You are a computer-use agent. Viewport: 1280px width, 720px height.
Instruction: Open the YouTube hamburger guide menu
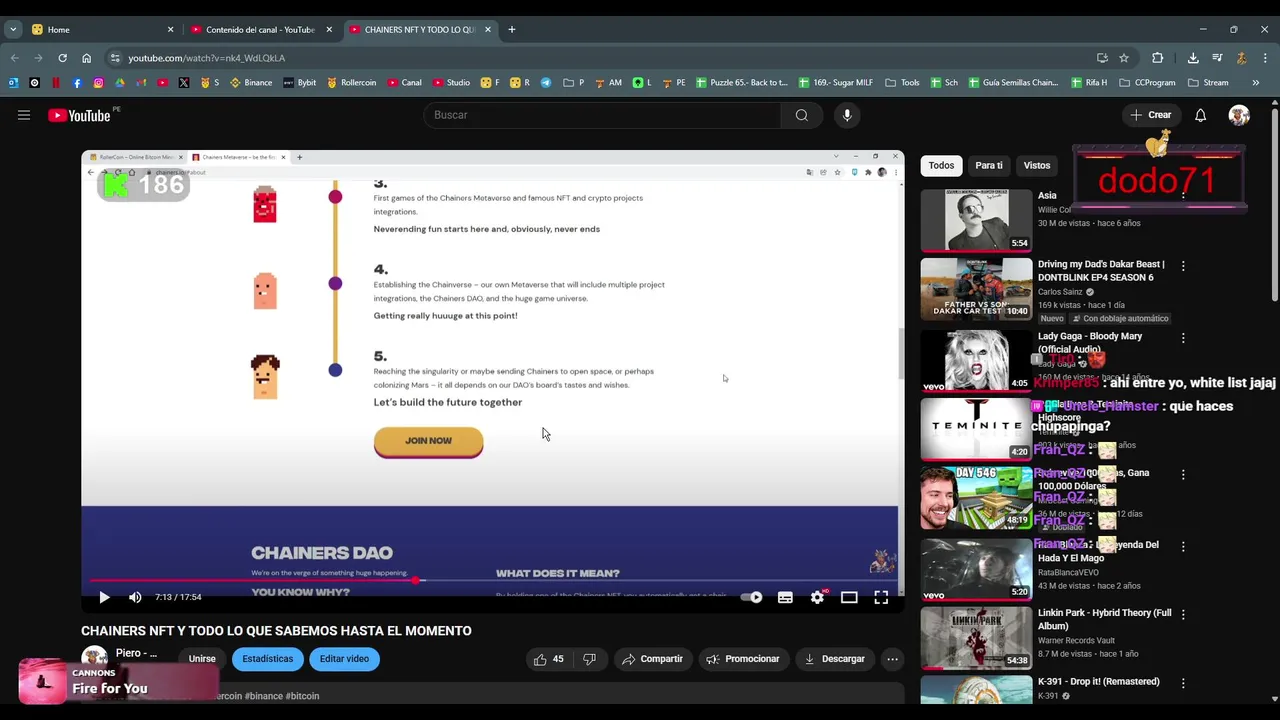[24, 115]
